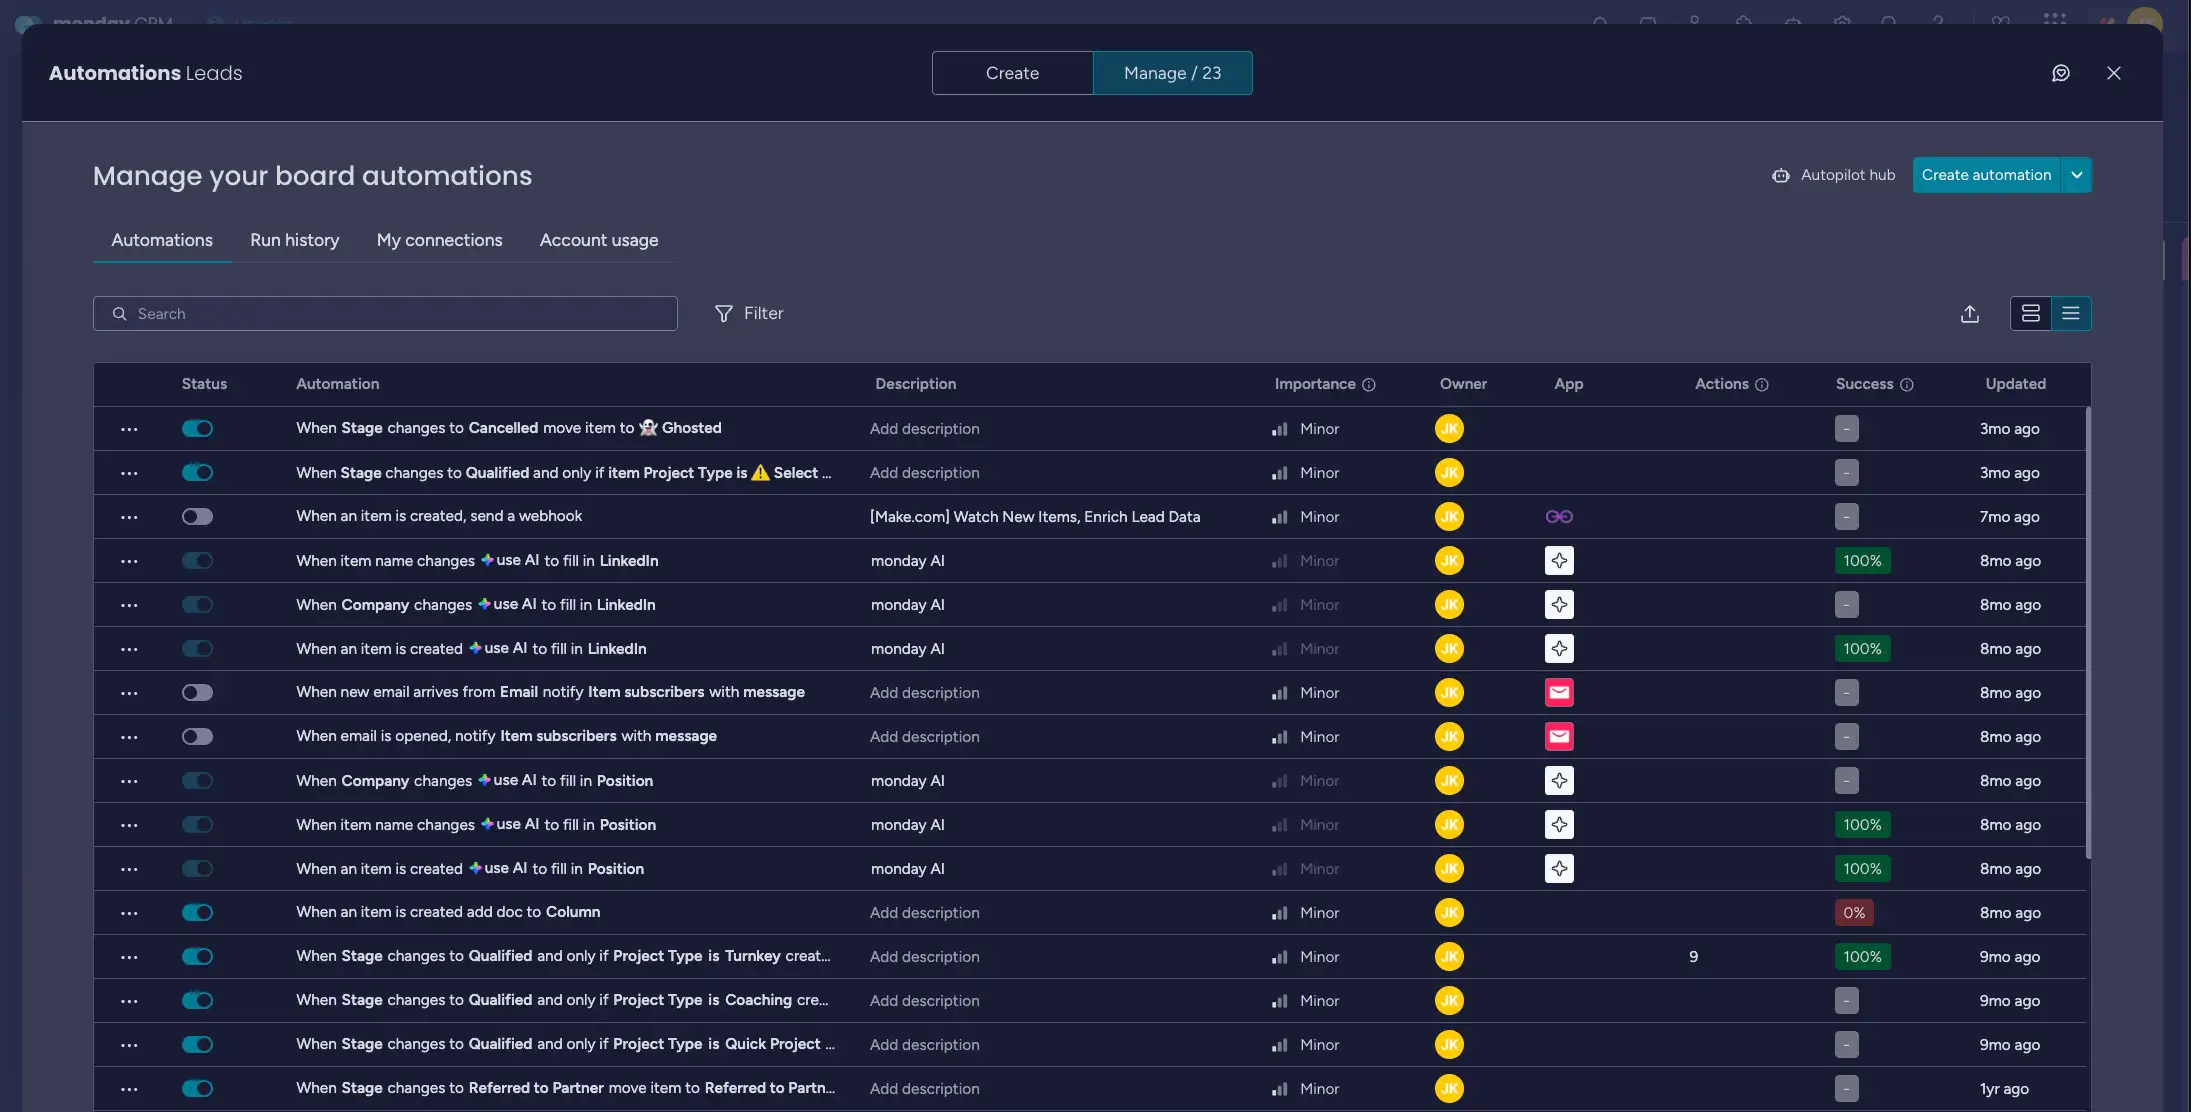Click the automations list vertical scrollbar
Screen dimensions: 2191x1112
pyautogui.click(x=2088, y=632)
